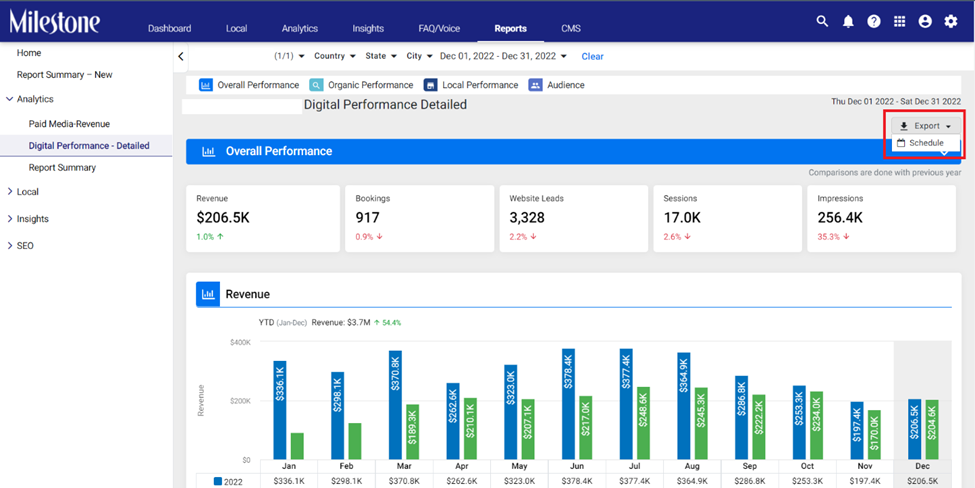The height and width of the screenshot is (488, 975).
Task: Select the Organic Performance magnifier icon
Action: (317, 85)
